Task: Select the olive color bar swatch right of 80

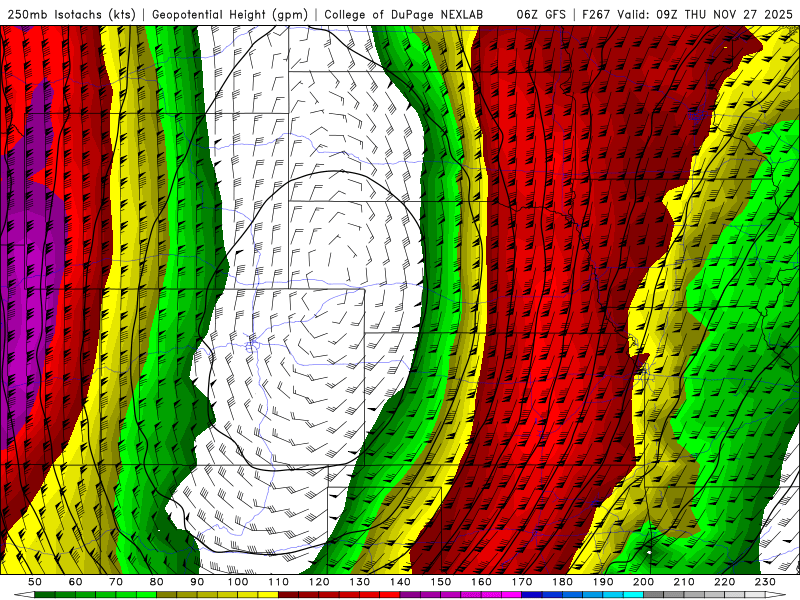Action: [166, 595]
